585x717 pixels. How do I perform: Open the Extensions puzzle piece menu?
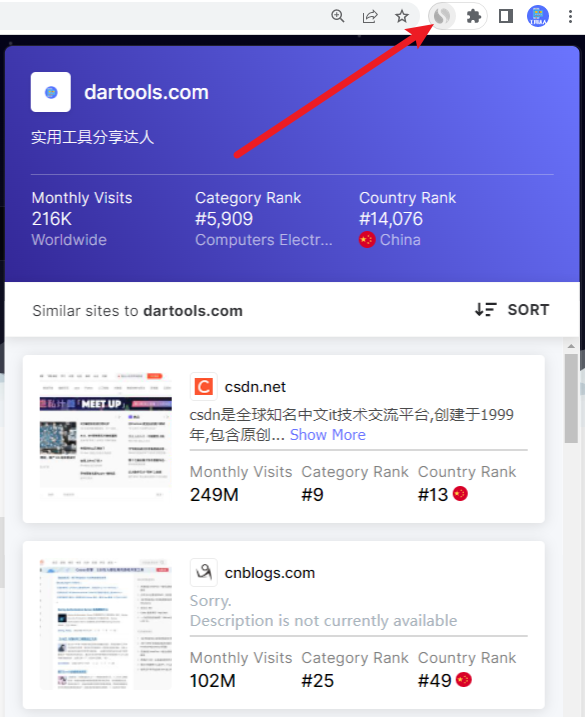pos(473,16)
